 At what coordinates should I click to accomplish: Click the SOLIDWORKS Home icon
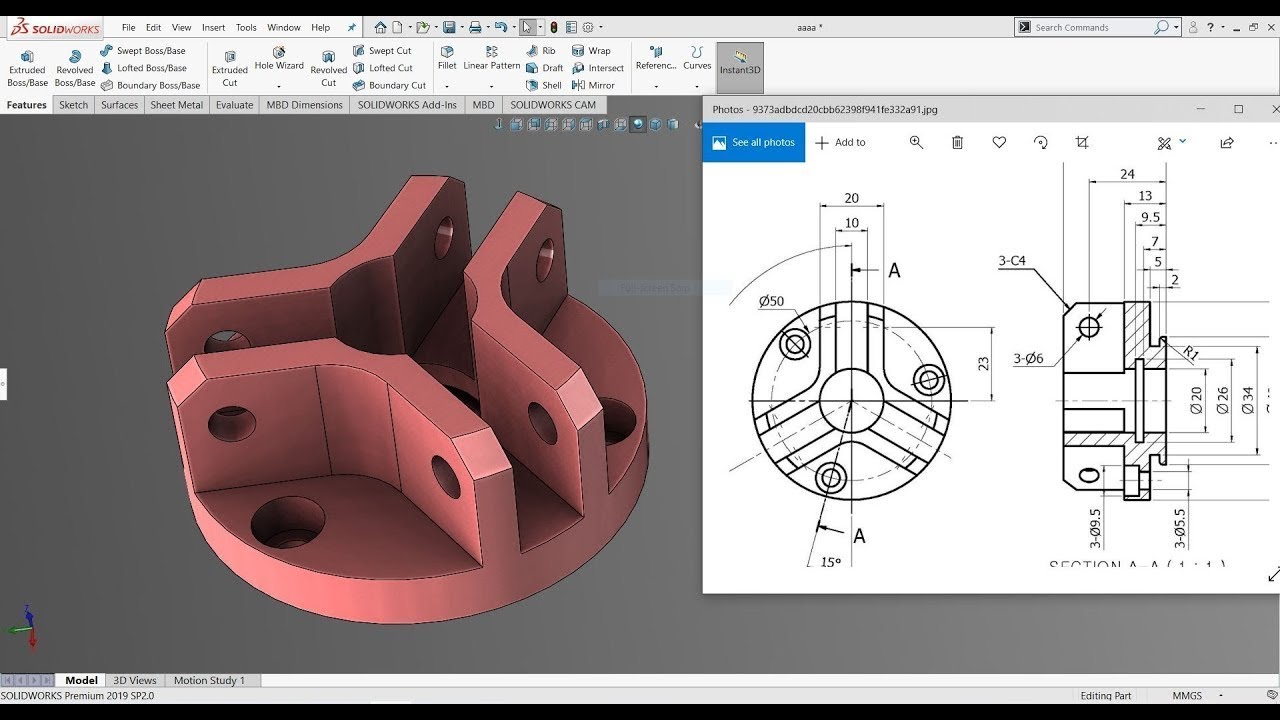click(x=380, y=27)
